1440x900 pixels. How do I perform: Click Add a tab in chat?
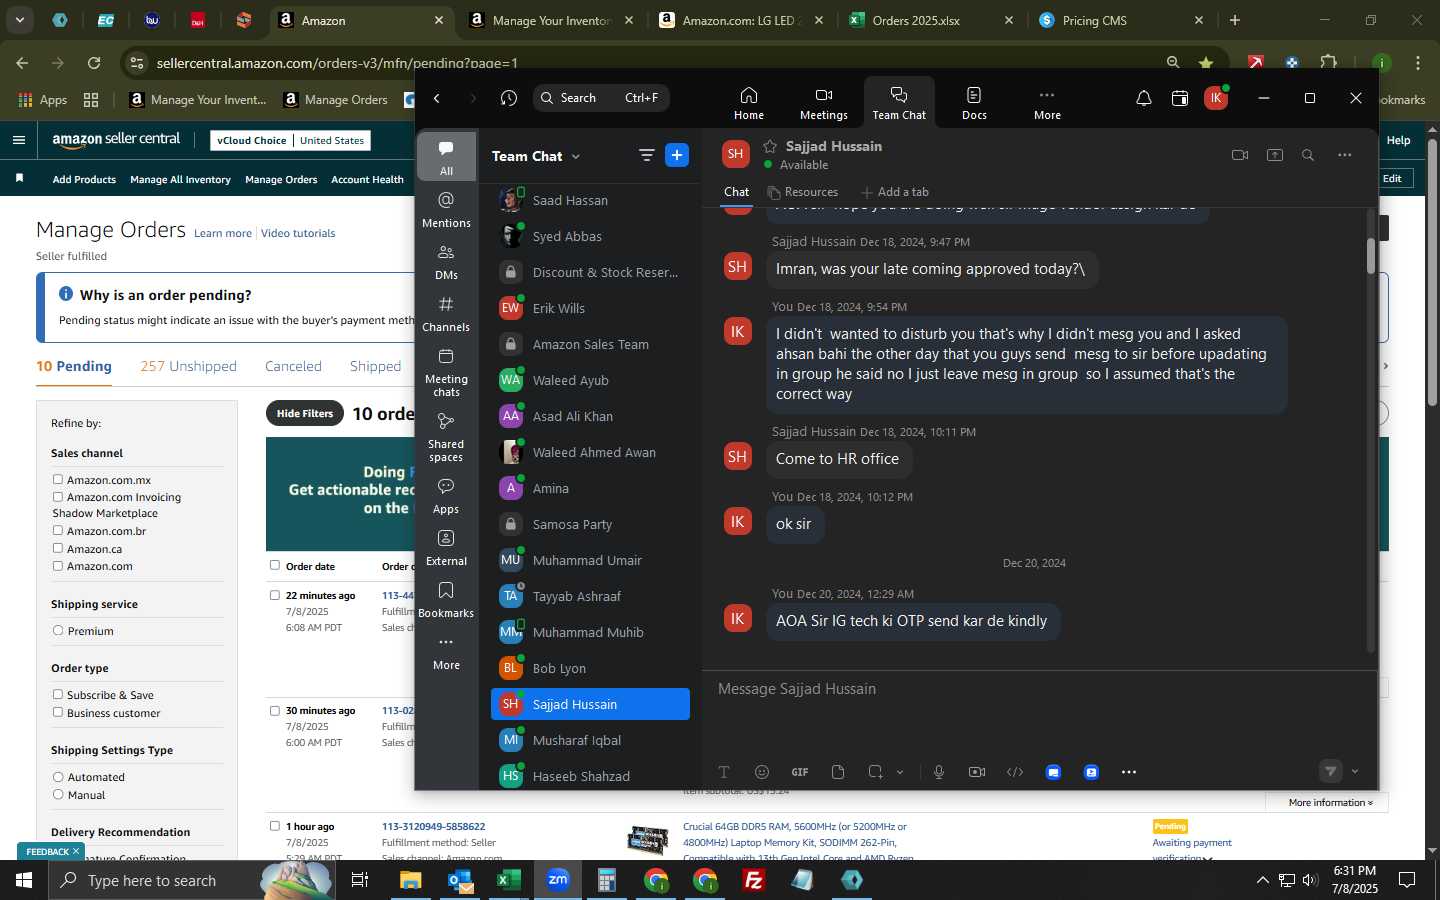[x=895, y=192]
